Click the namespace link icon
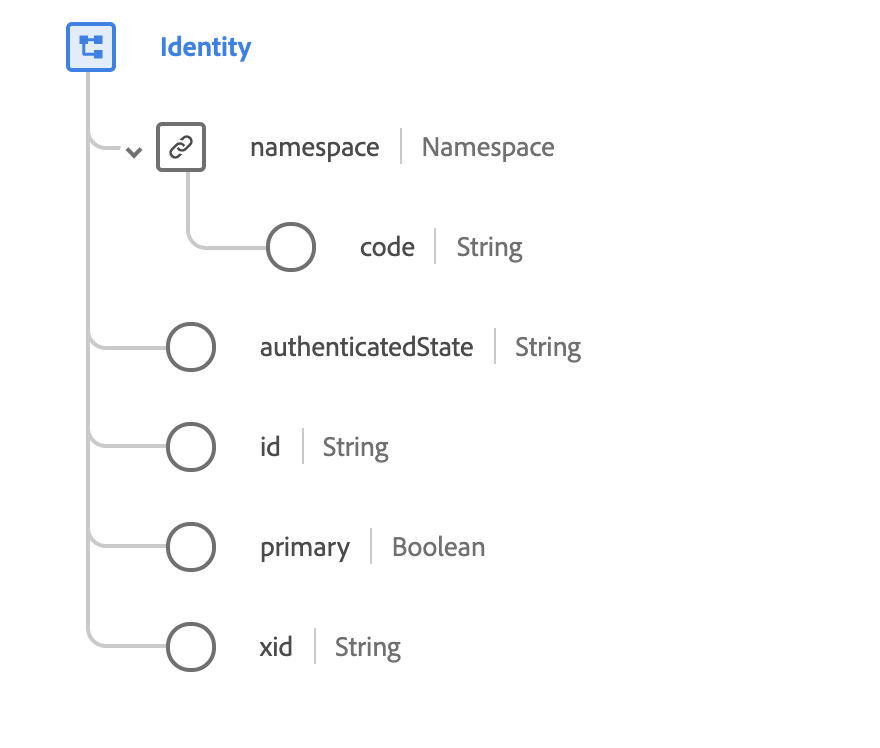The height and width of the screenshot is (748, 880). click(181, 148)
